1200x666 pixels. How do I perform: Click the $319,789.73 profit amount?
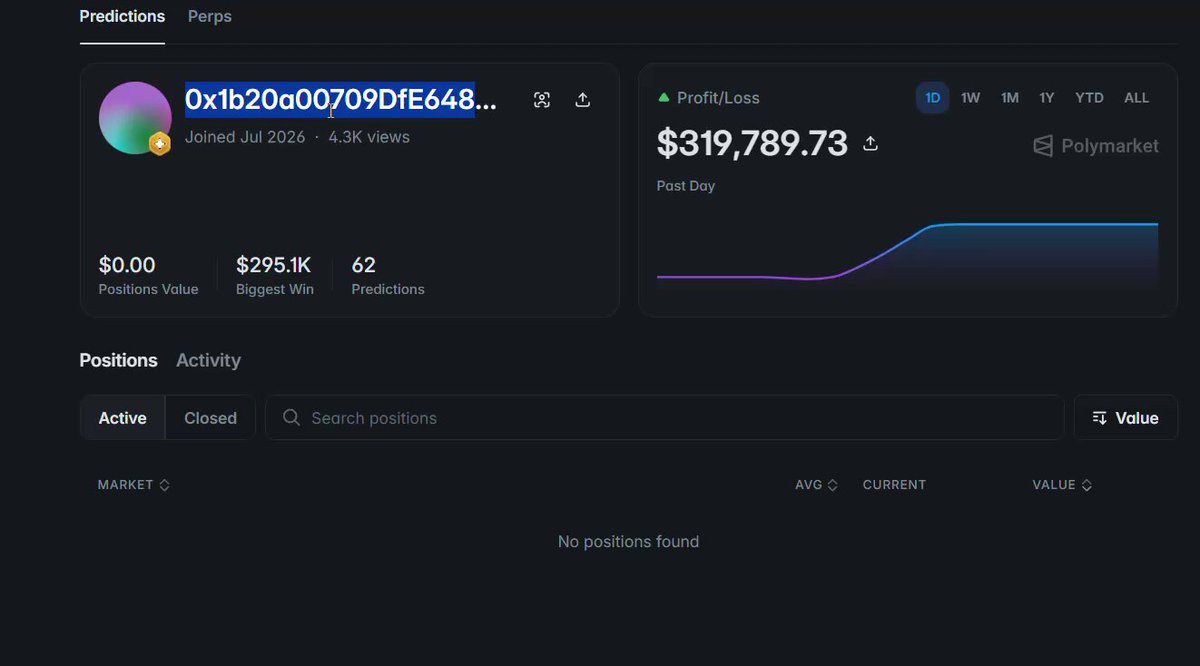pyautogui.click(x=752, y=144)
